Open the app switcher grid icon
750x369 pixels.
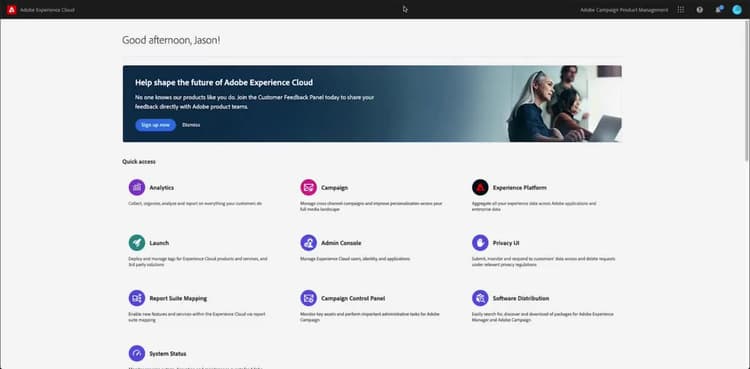click(681, 10)
